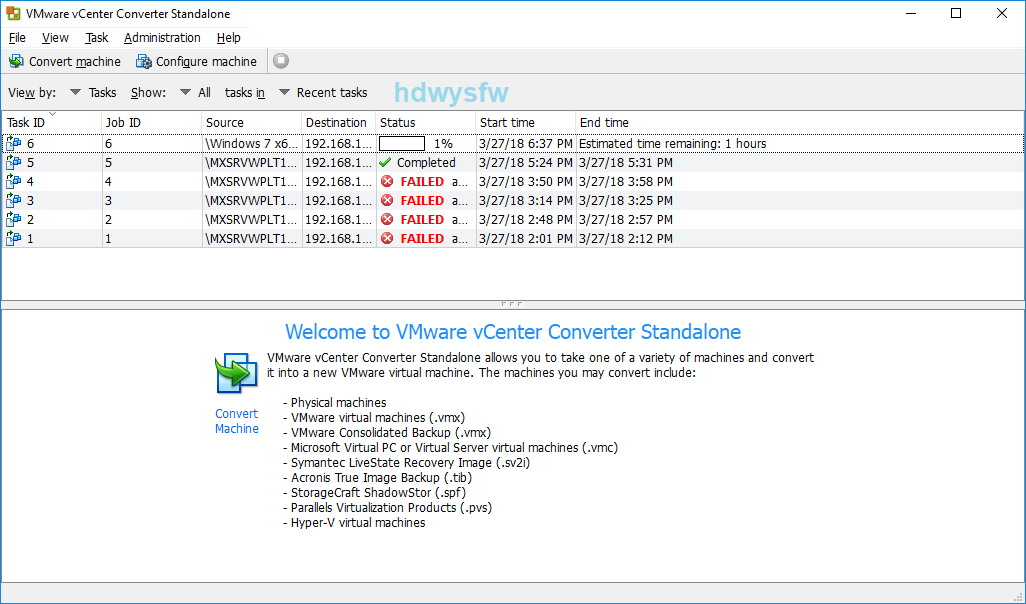The image size is (1026, 604).
Task: Click the Convert Machine link text
Action: click(x=237, y=421)
